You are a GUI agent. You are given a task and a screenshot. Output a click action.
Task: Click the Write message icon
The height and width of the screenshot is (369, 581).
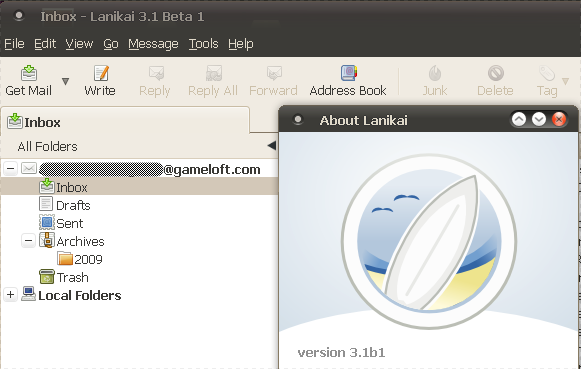coord(101,73)
